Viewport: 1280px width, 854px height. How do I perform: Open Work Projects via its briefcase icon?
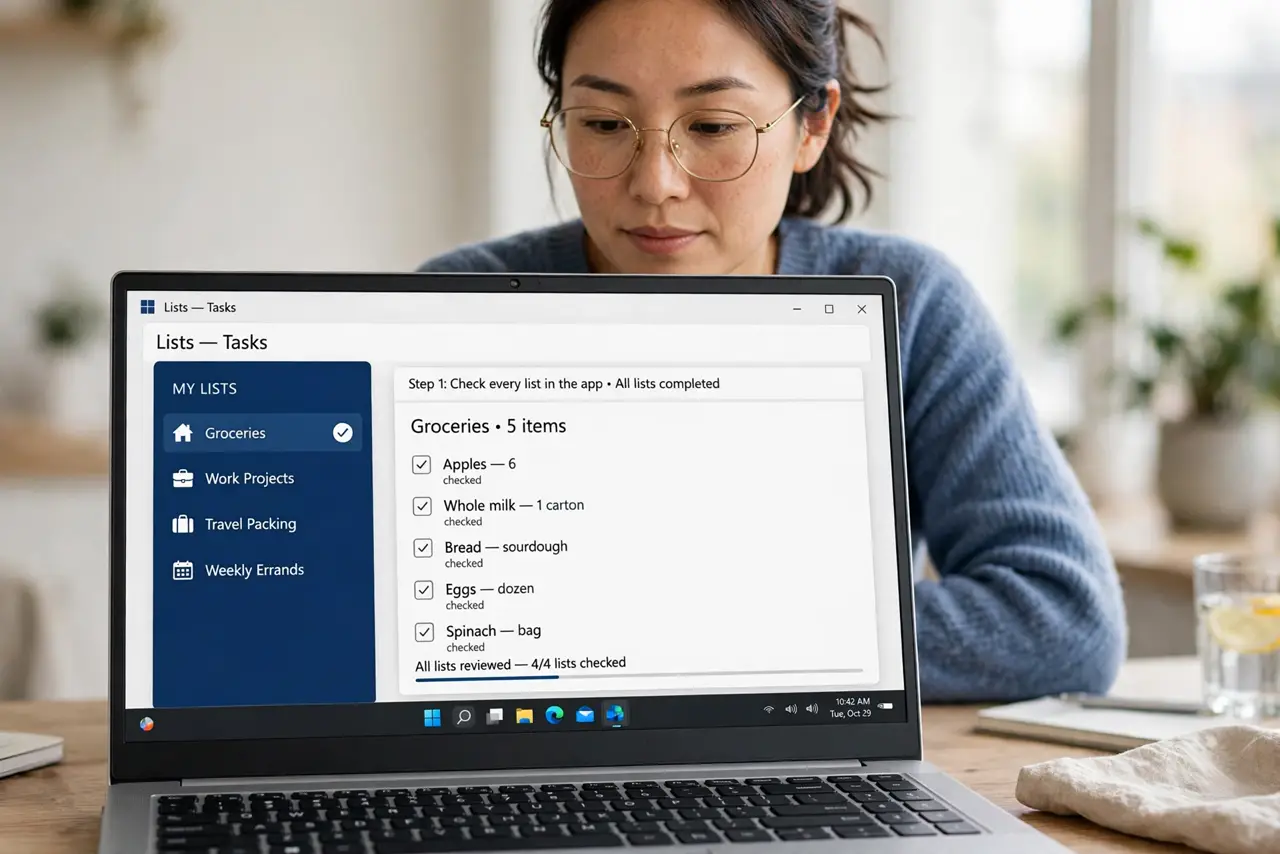pos(183,479)
